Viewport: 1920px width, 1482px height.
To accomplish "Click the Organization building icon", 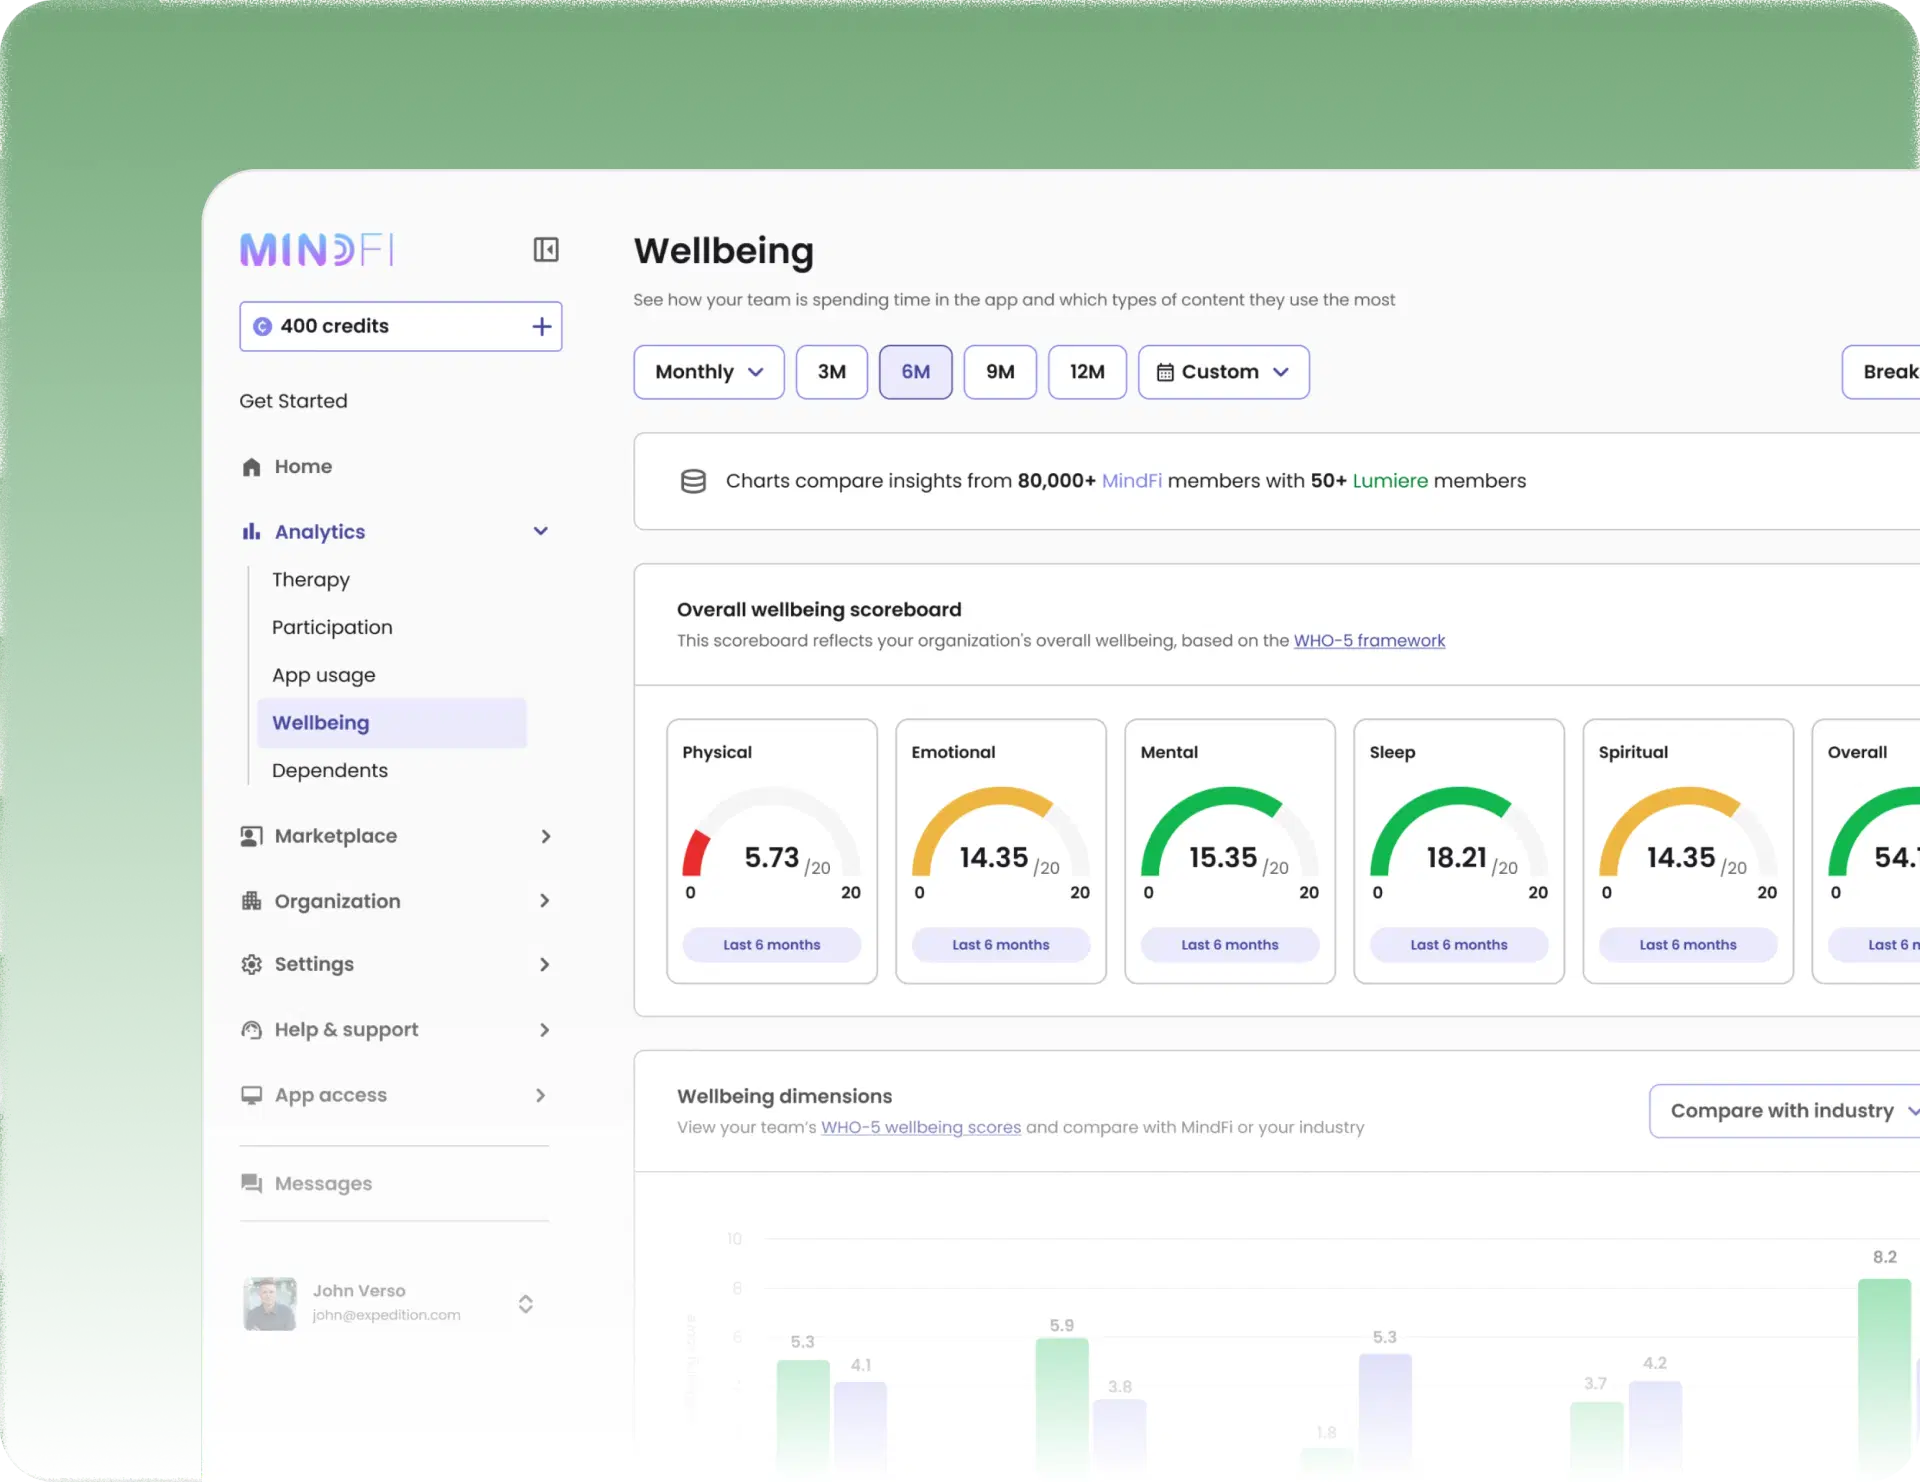I will 251,901.
